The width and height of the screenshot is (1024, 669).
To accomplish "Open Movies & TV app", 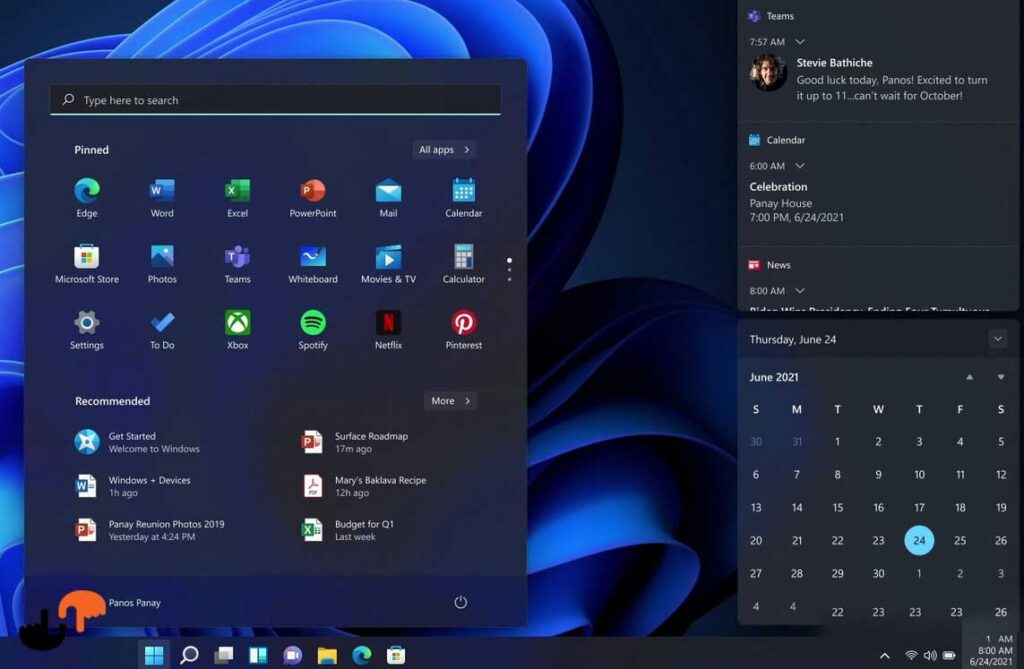I will click(389, 264).
